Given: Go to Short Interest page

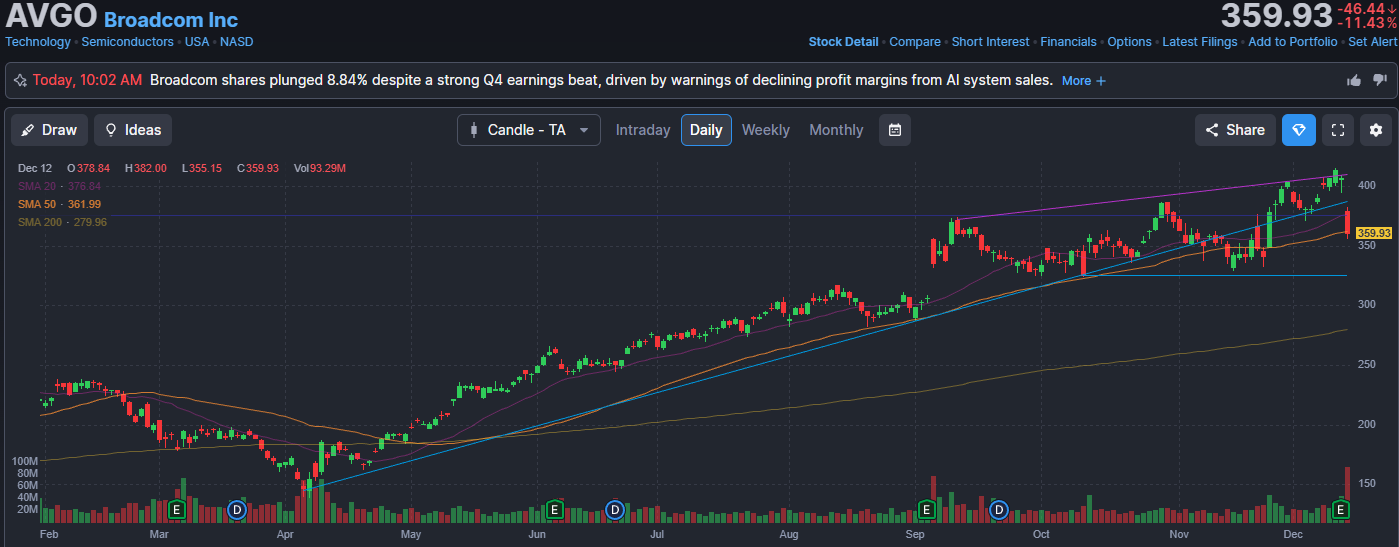Looking at the screenshot, I should (990, 42).
